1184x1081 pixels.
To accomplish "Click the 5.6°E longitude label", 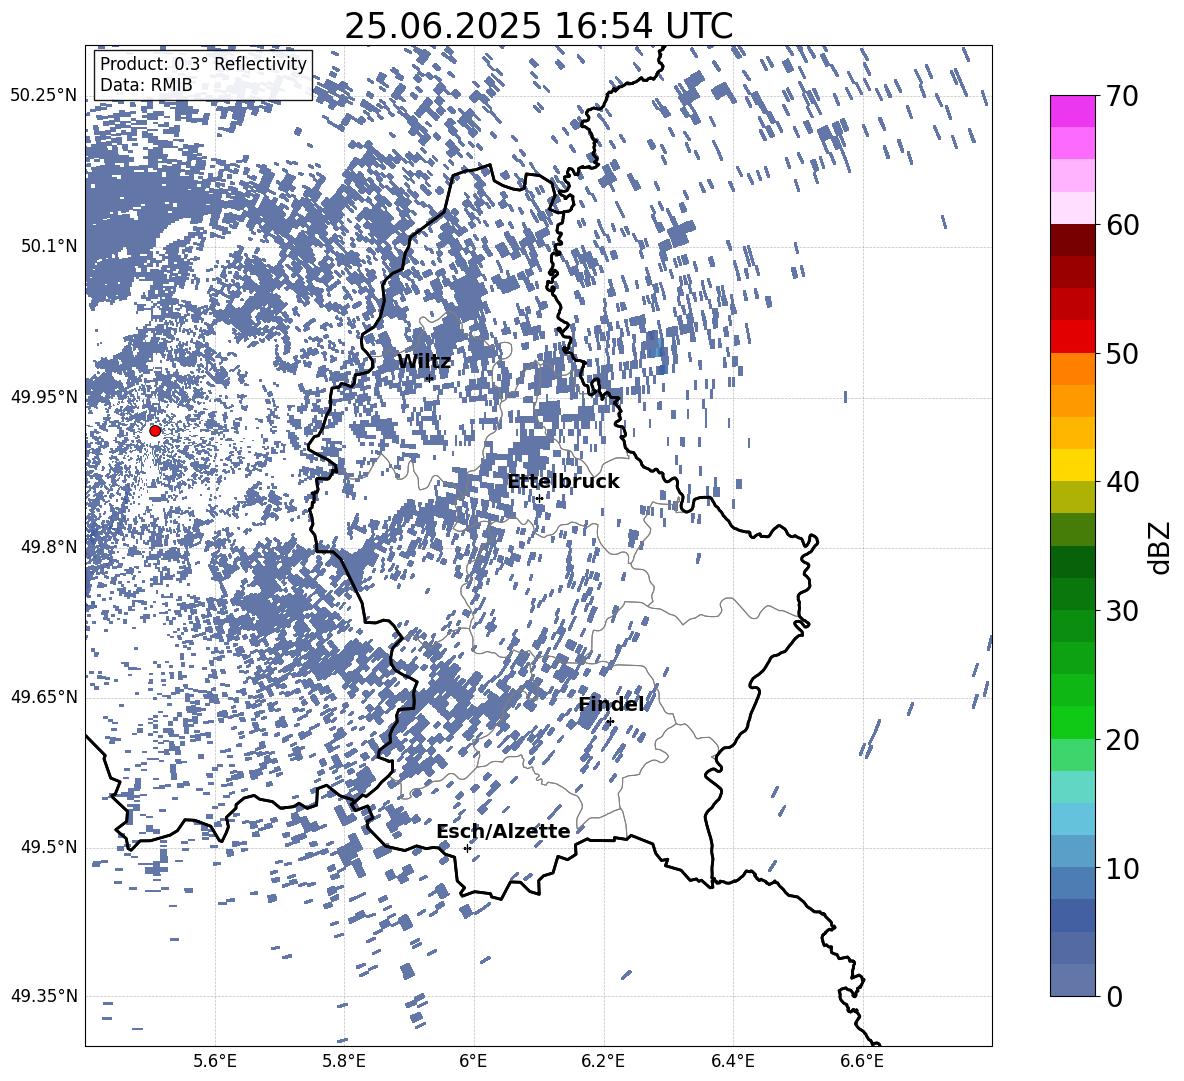I will 215,1061.
